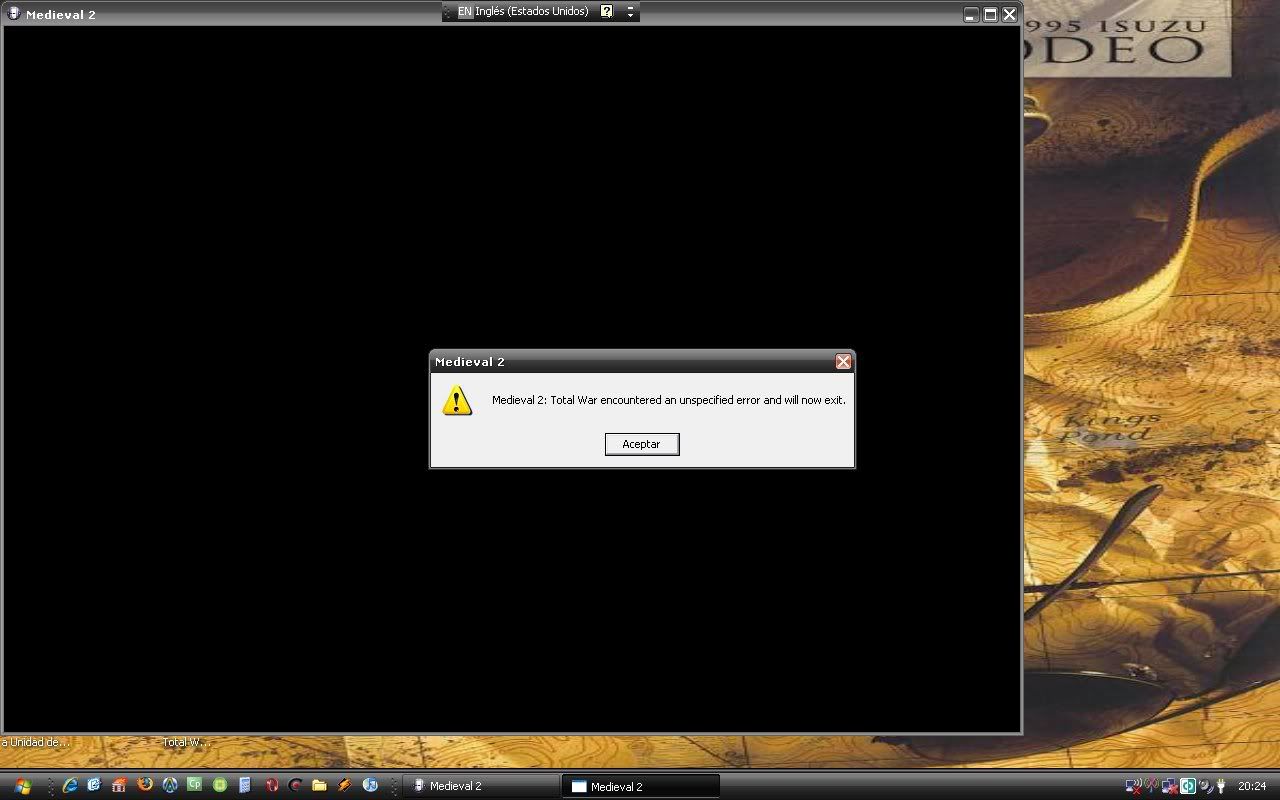Minimize the Medieval 2 game window
This screenshot has width=1280, height=800.
pyautogui.click(x=971, y=14)
